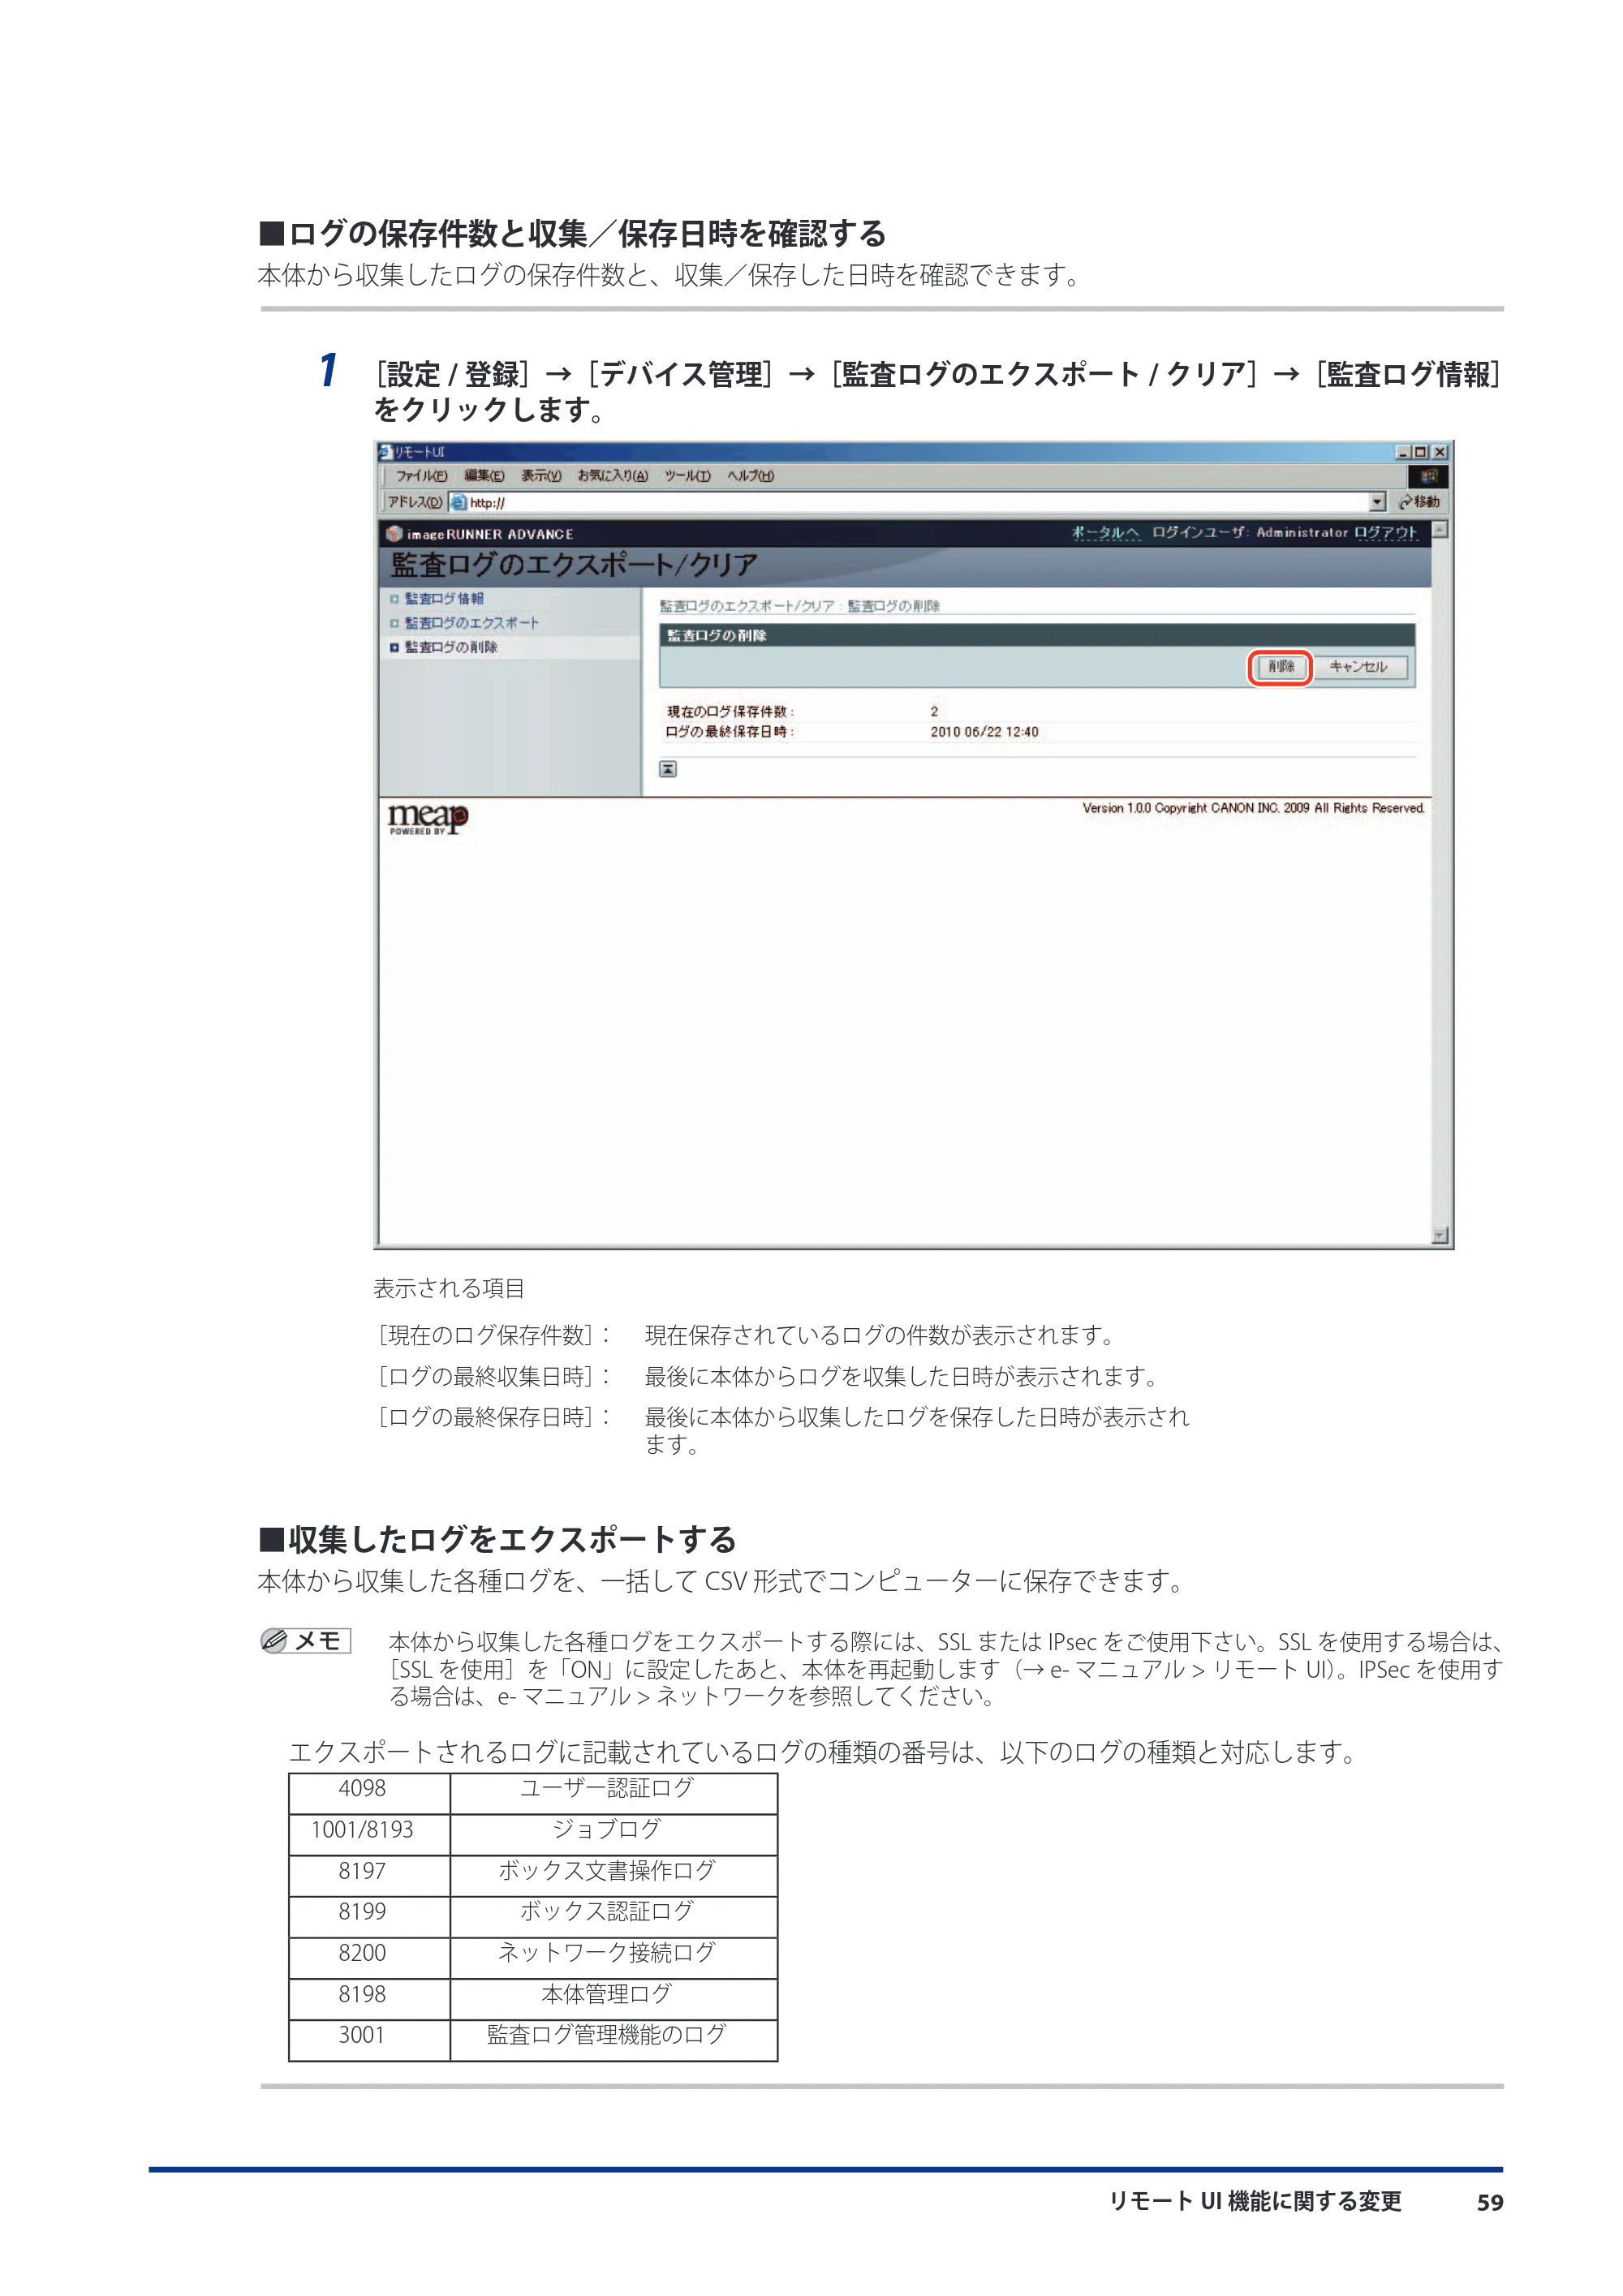Open the 編集(E) menu
1623x2296 pixels.
(x=484, y=476)
